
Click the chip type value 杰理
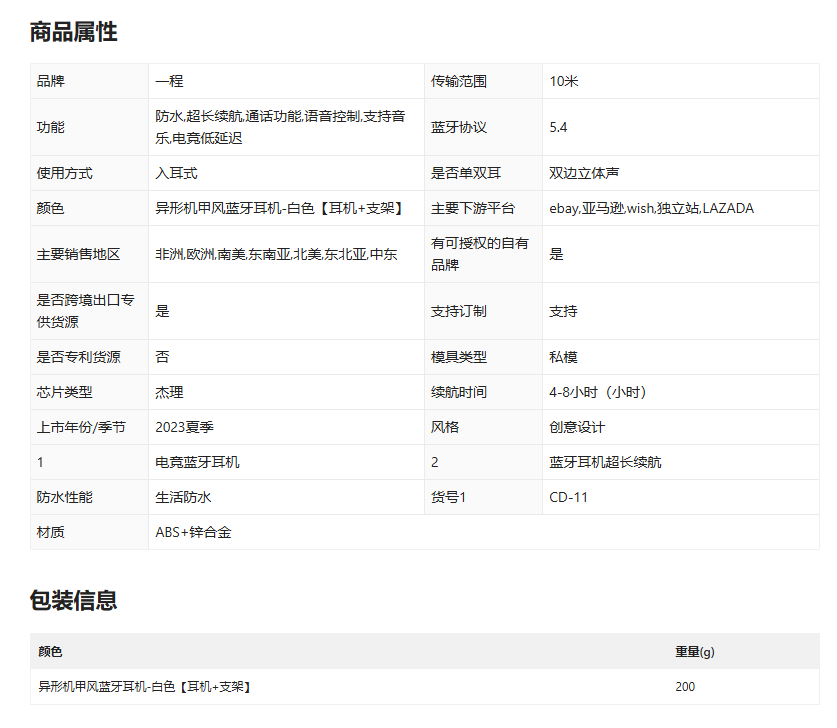tap(169, 392)
